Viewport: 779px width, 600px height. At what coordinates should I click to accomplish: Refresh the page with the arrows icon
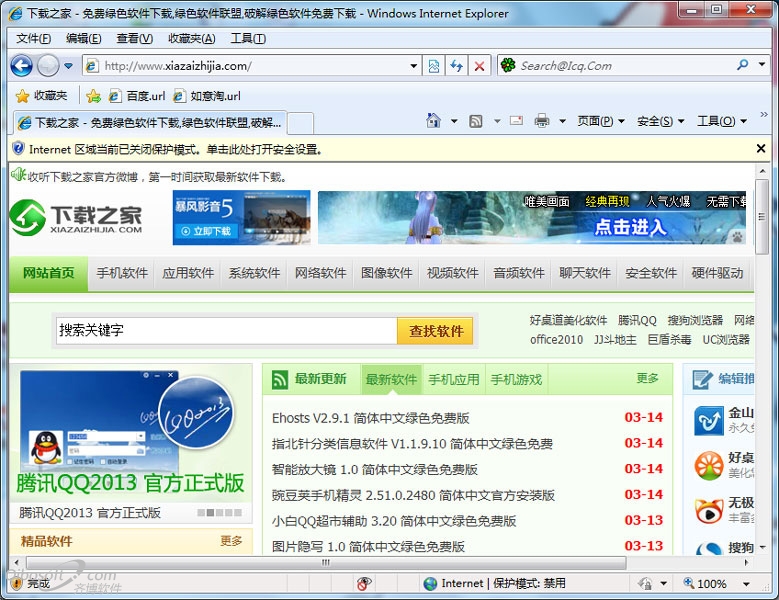[456, 66]
